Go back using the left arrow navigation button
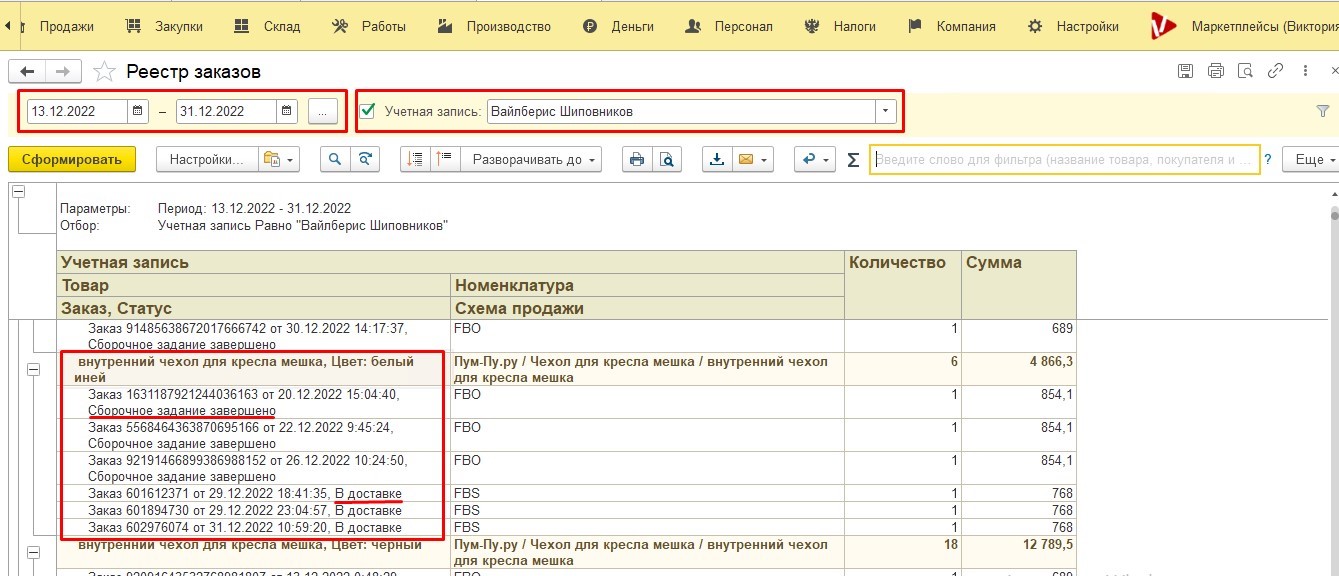 pos(27,72)
